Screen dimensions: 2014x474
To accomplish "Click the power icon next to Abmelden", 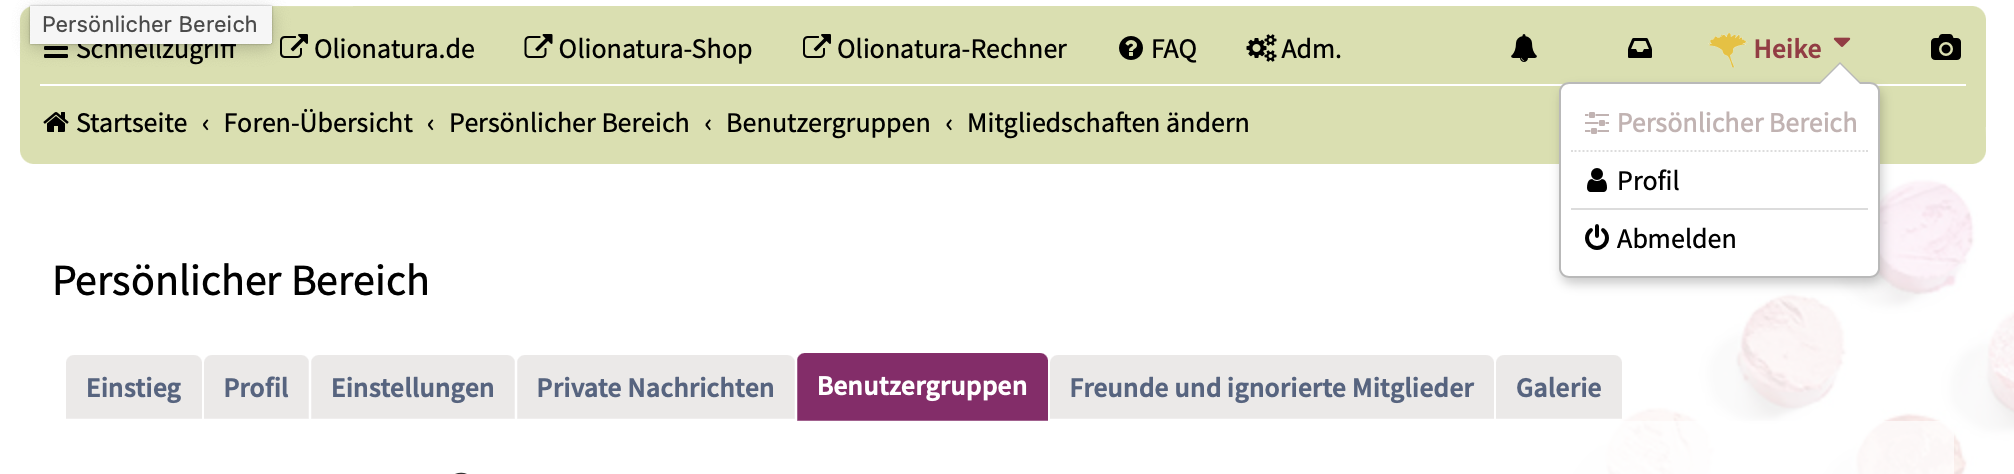I will (x=1597, y=238).
